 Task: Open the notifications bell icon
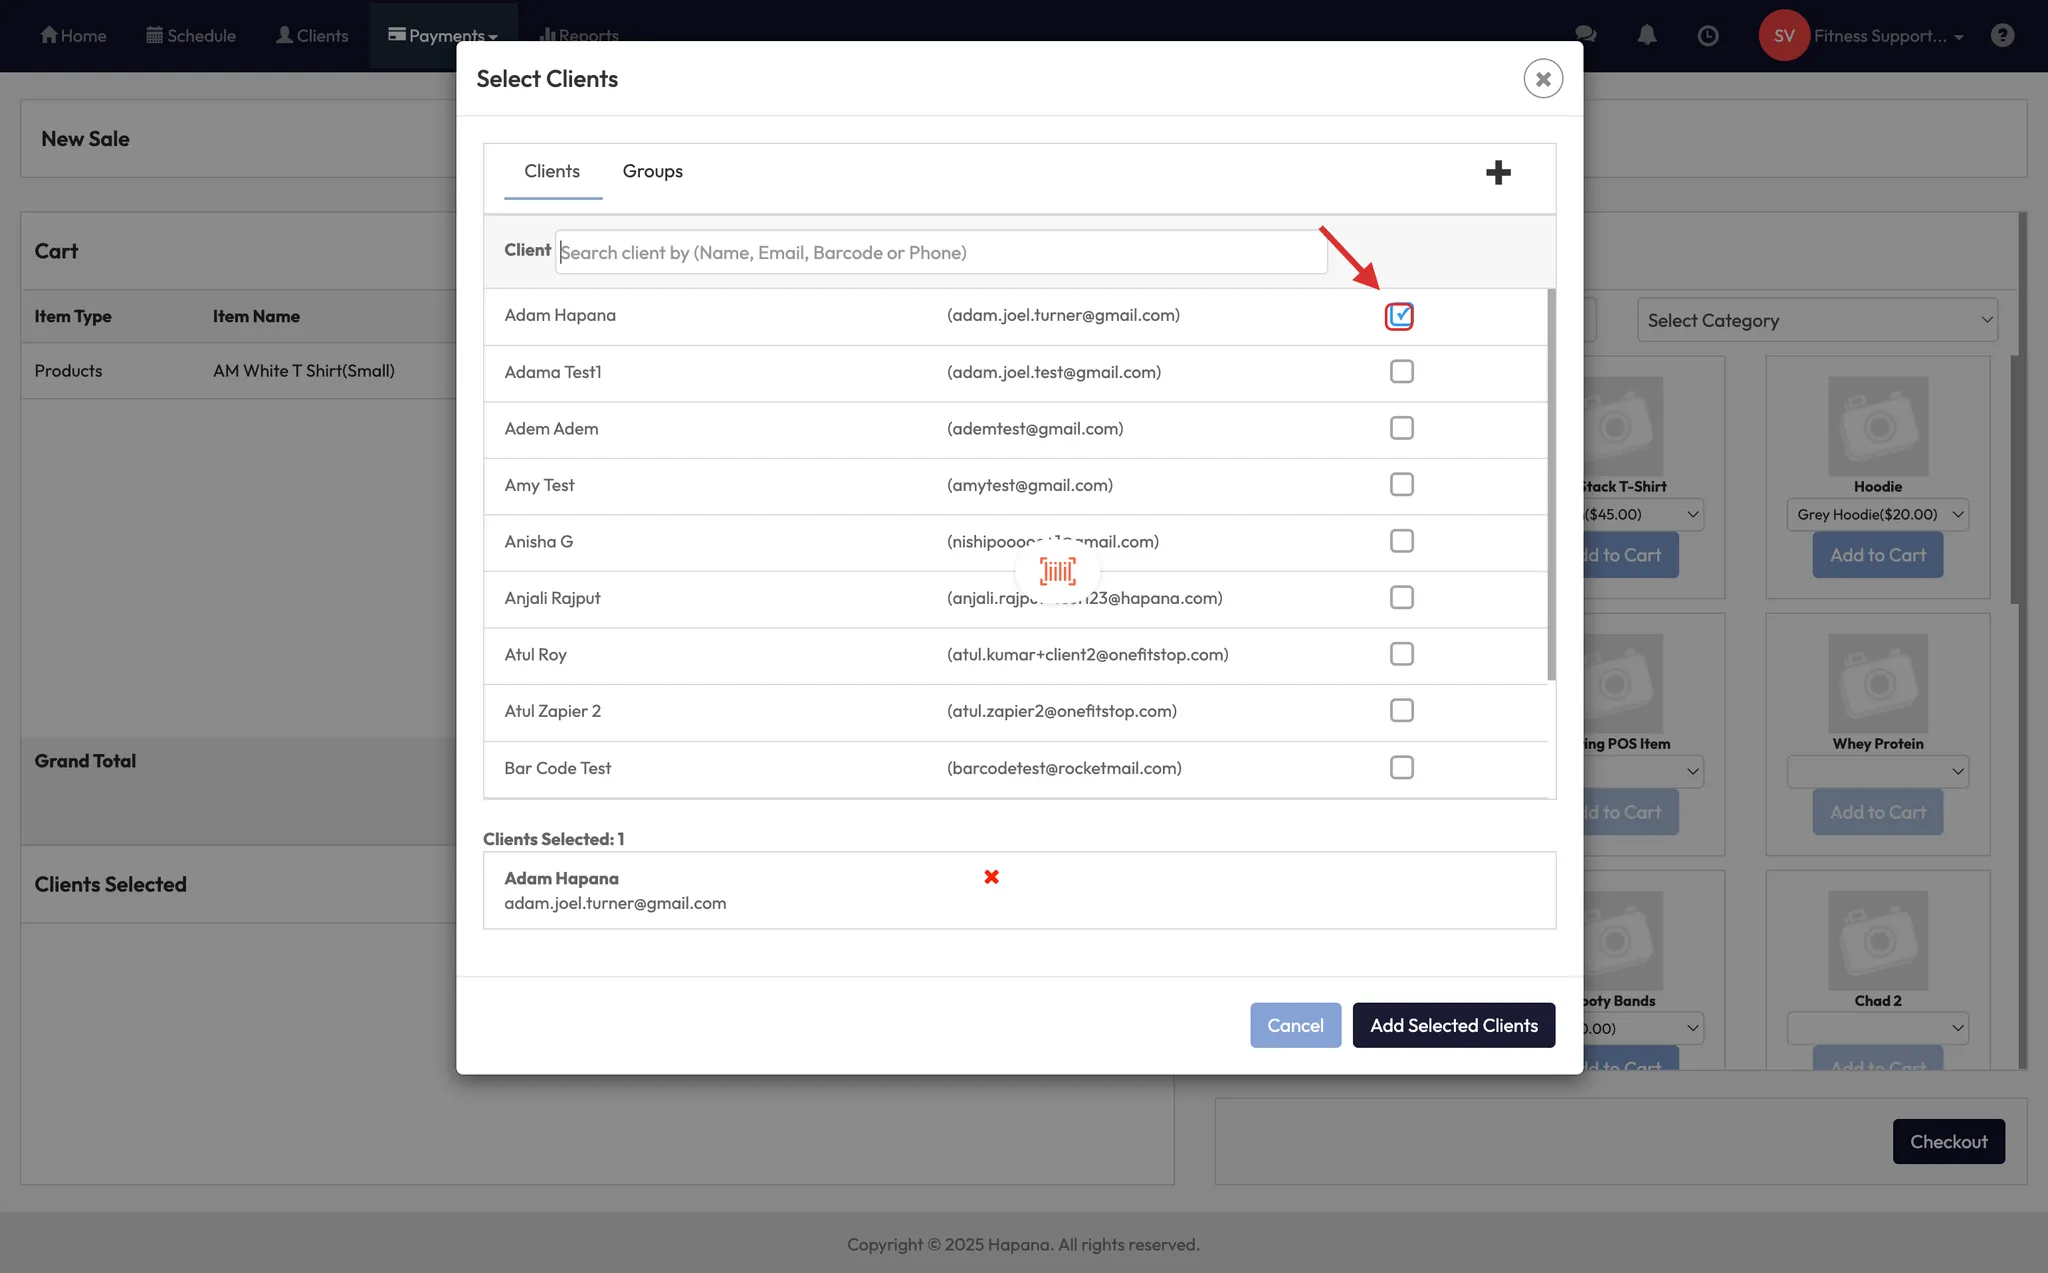point(1646,36)
